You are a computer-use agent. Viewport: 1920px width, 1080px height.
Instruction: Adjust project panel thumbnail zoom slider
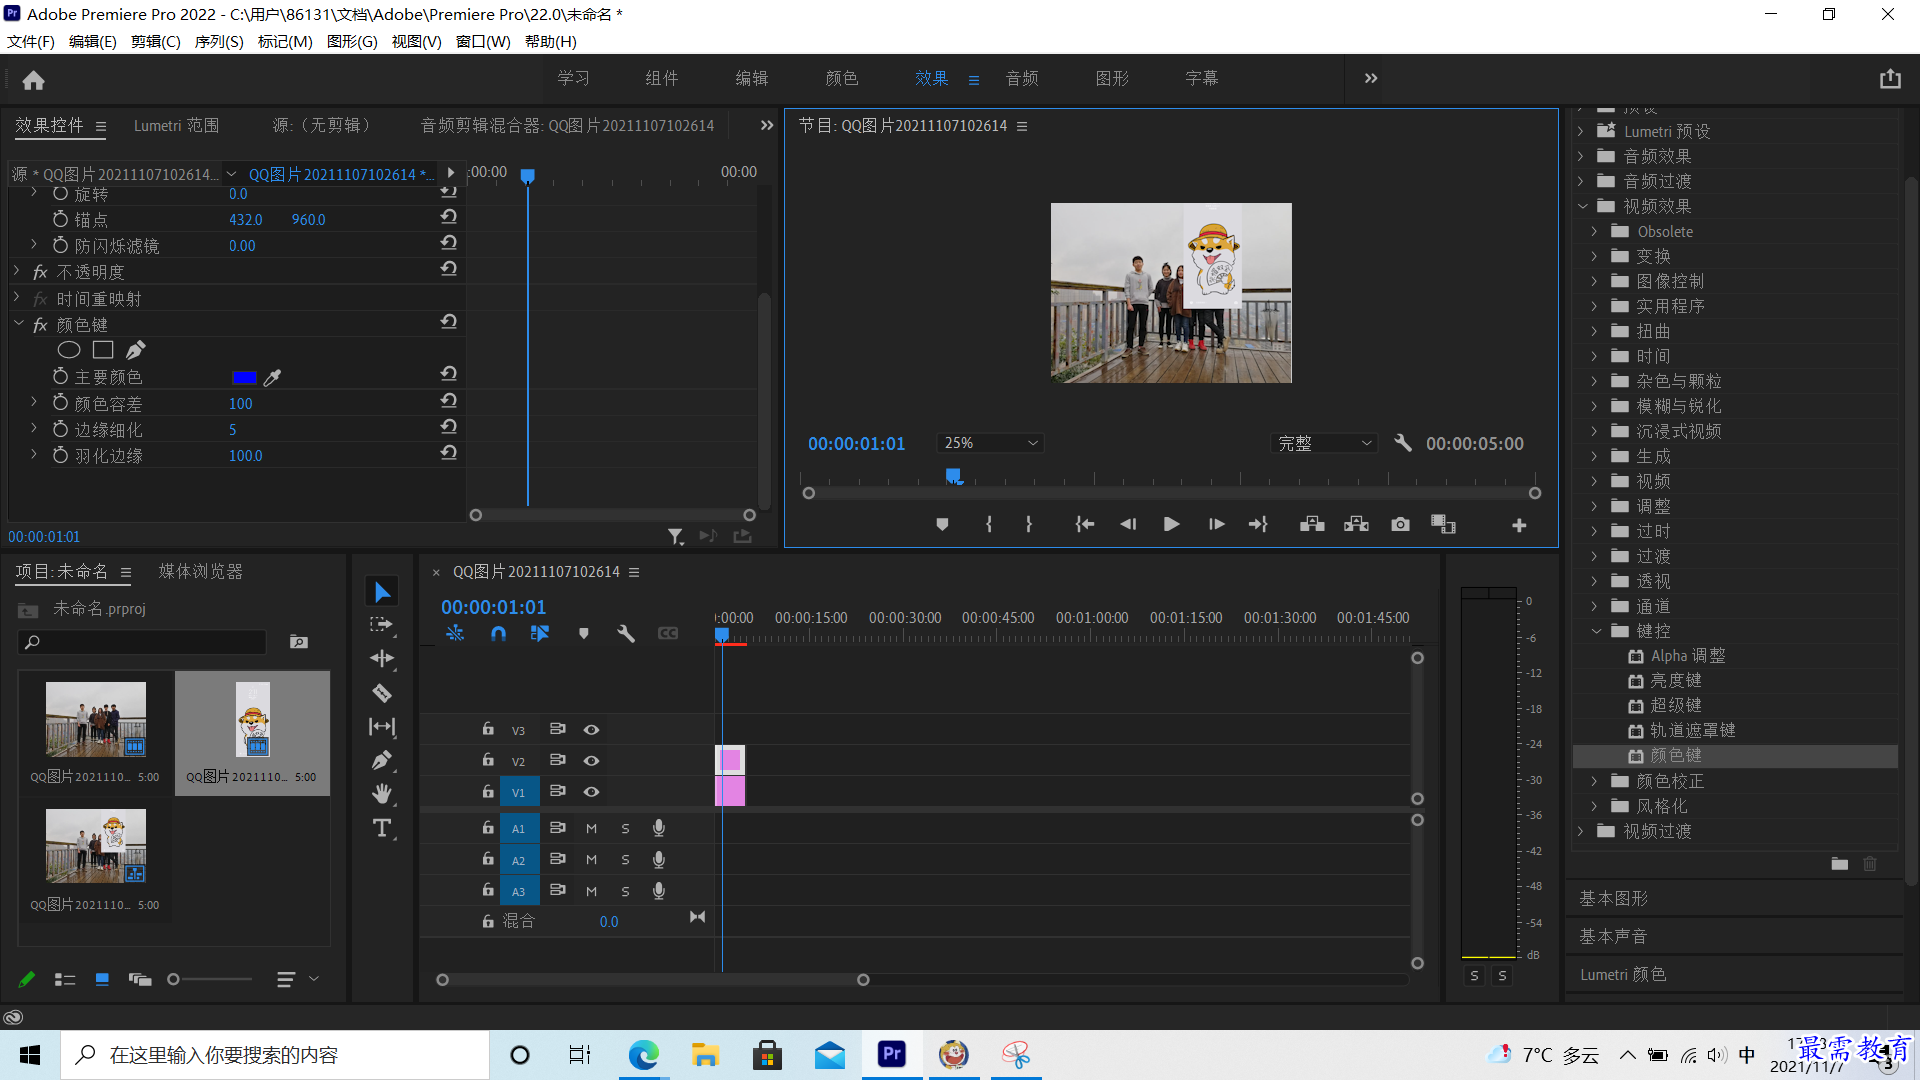click(174, 980)
